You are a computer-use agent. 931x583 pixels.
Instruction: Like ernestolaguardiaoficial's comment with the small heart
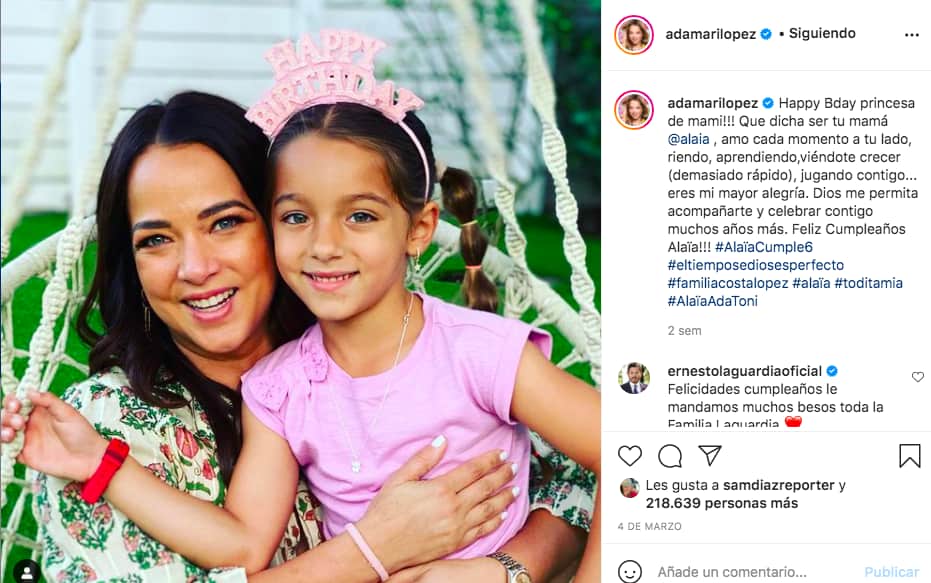[x=917, y=377]
